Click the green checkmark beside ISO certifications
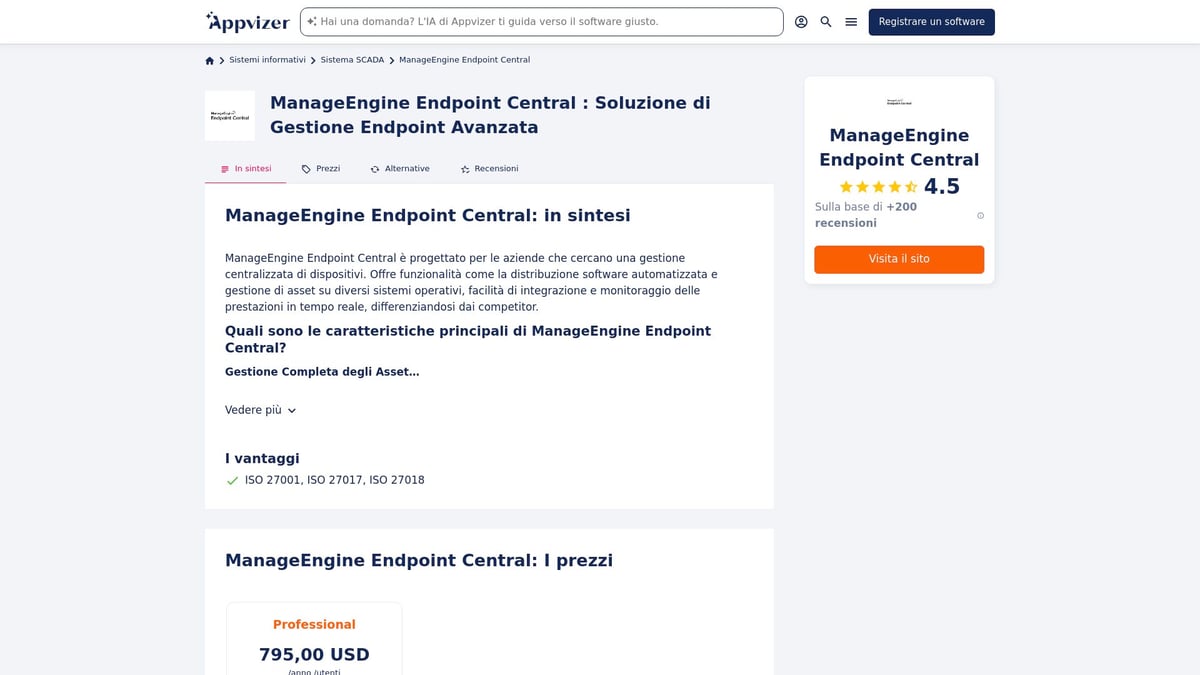 231,480
